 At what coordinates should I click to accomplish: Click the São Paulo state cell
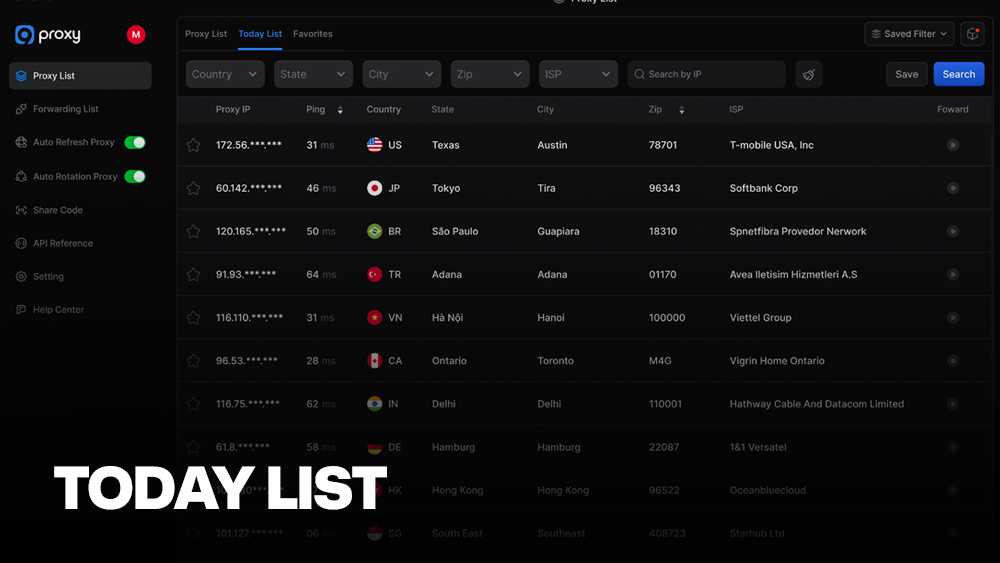tap(455, 231)
